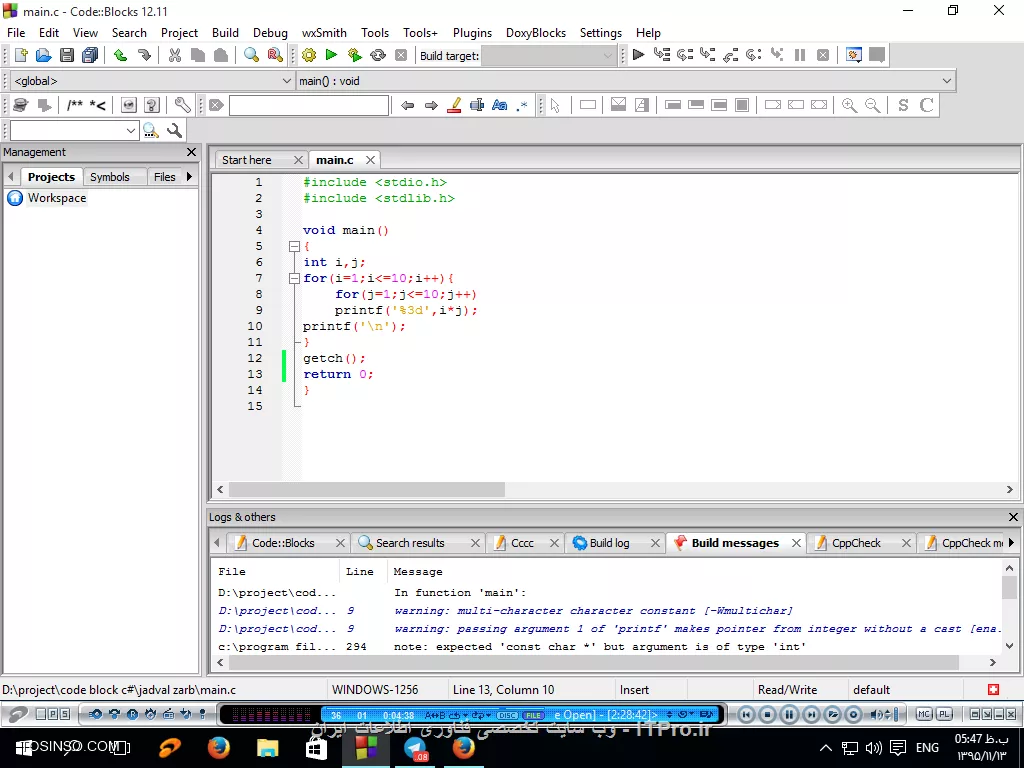Toggle regular expression (.*) search option
Viewport: 1024px width, 768px height.
click(x=522, y=105)
